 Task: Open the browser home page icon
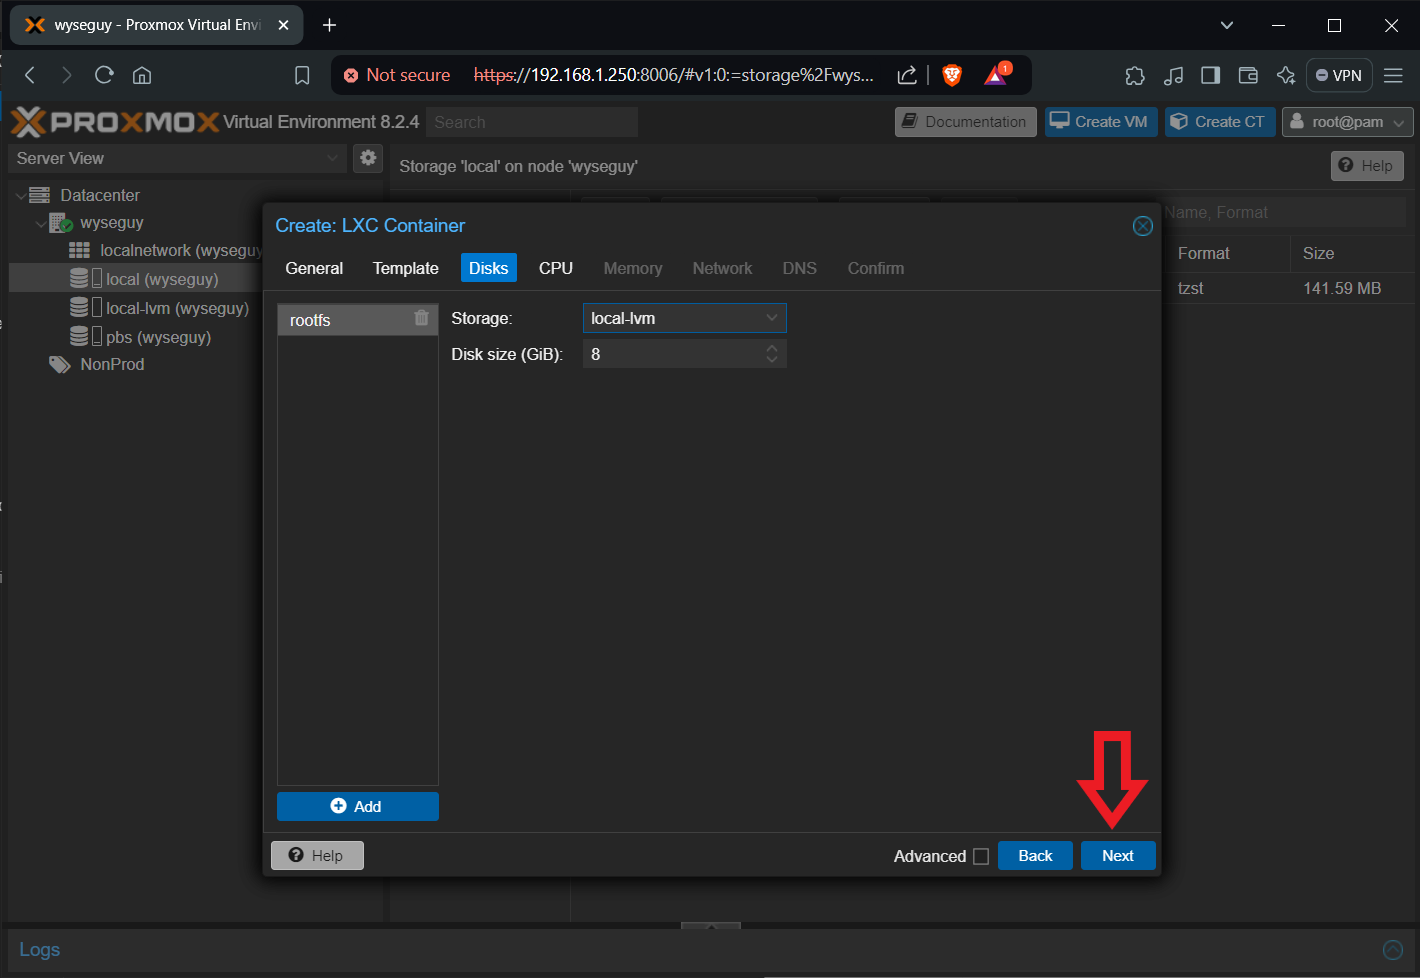click(142, 75)
